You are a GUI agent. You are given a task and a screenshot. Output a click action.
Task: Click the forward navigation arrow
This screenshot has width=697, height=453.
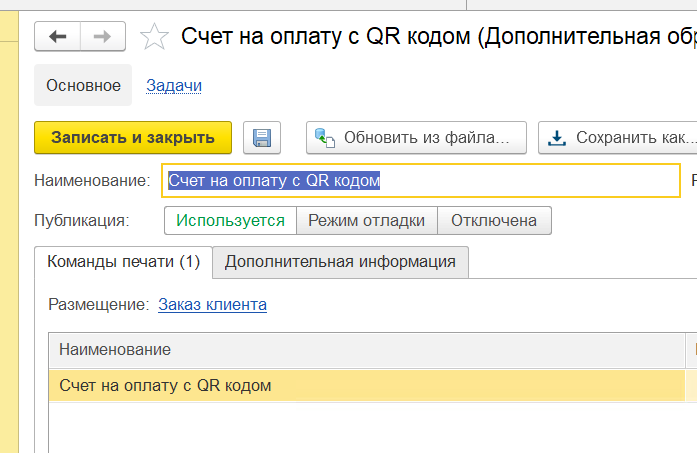pyautogui.click(x=101, y=37)
